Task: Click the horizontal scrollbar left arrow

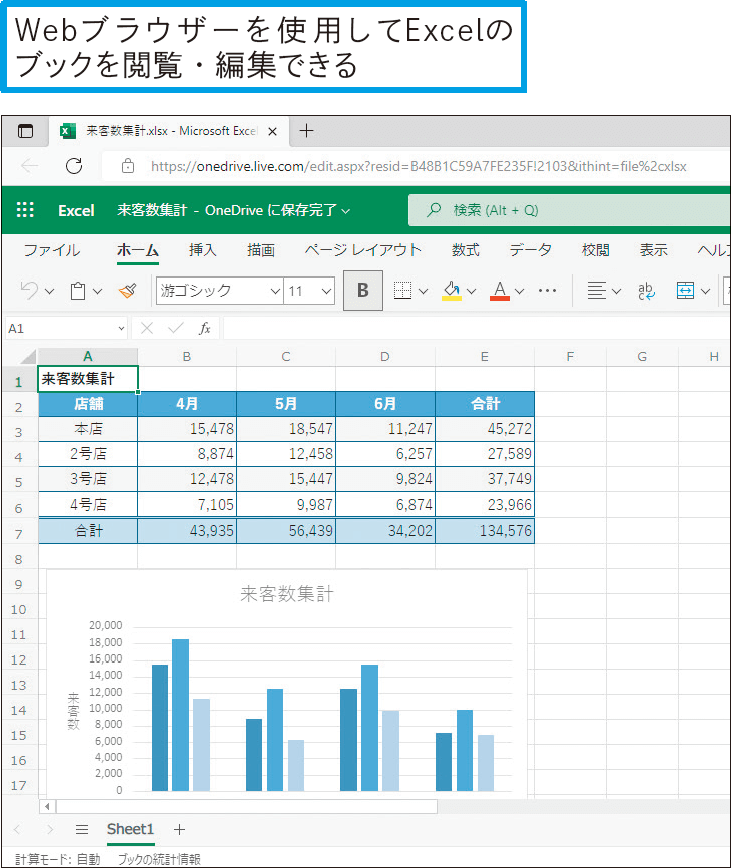Action: click(x=48, y=806)
